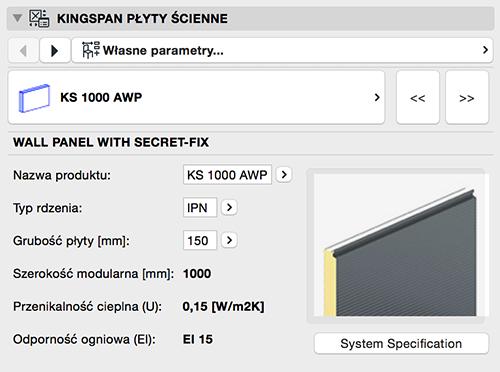Switch to next product with >> button
This screenshot has height=372, width=500.
tap(467, 98)
